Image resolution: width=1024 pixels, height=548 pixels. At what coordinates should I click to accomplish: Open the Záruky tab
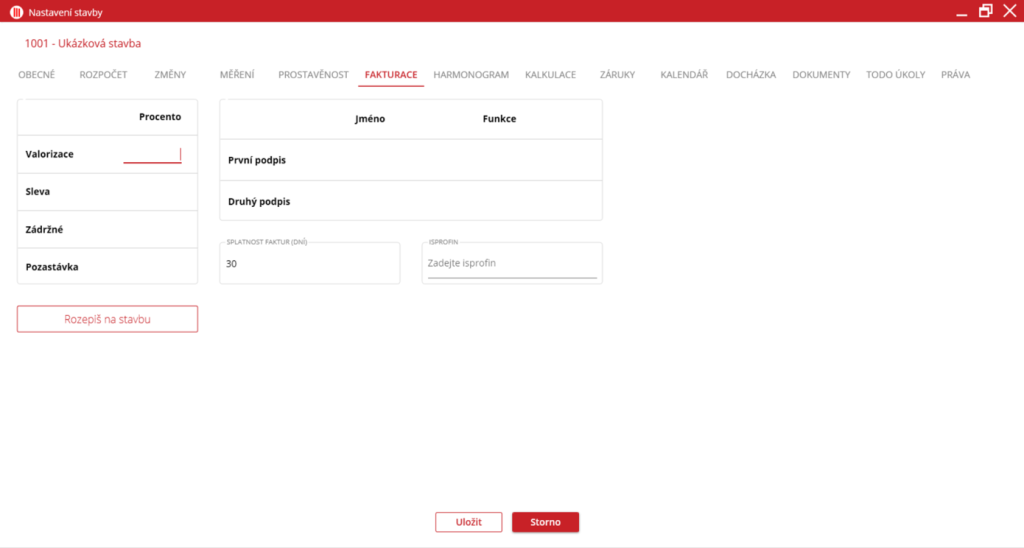pyautogui.click(x=617, y=75)
